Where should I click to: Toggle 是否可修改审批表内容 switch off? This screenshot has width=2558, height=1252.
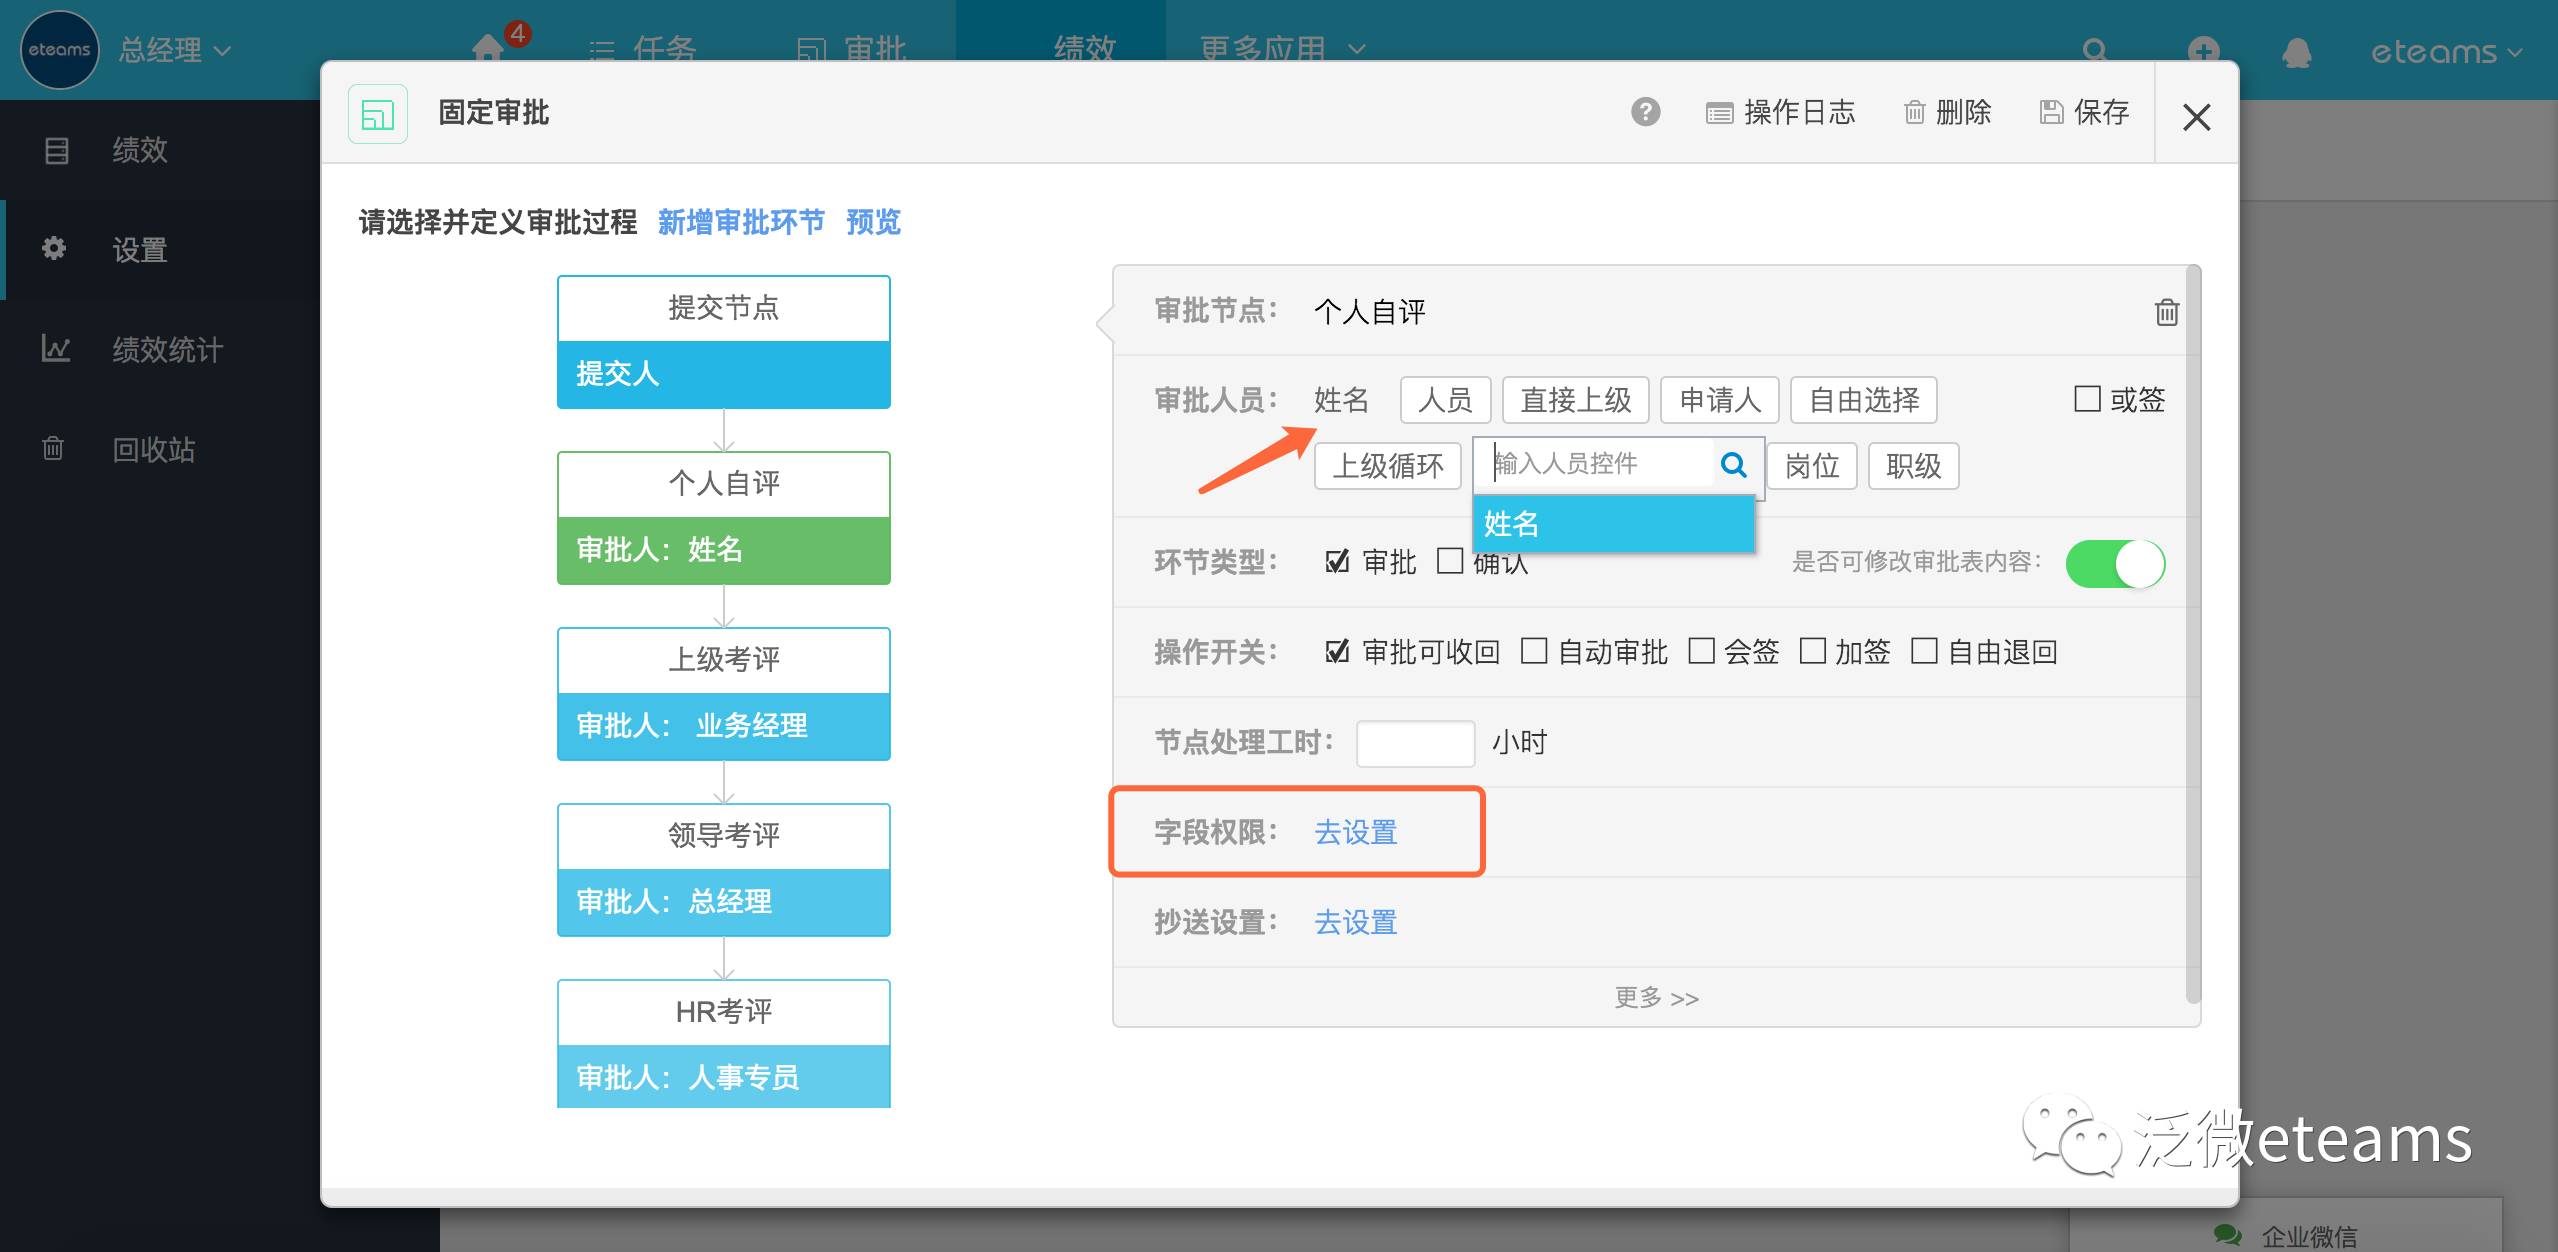click(2115, 563)
